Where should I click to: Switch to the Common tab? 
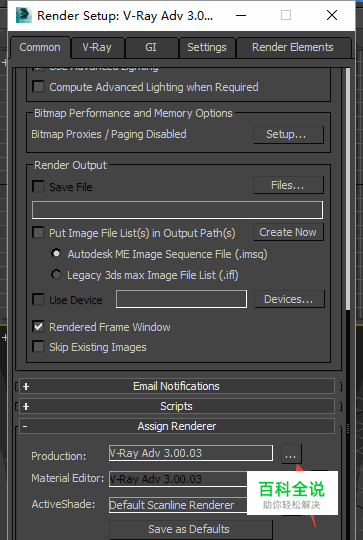coord(40,48)
